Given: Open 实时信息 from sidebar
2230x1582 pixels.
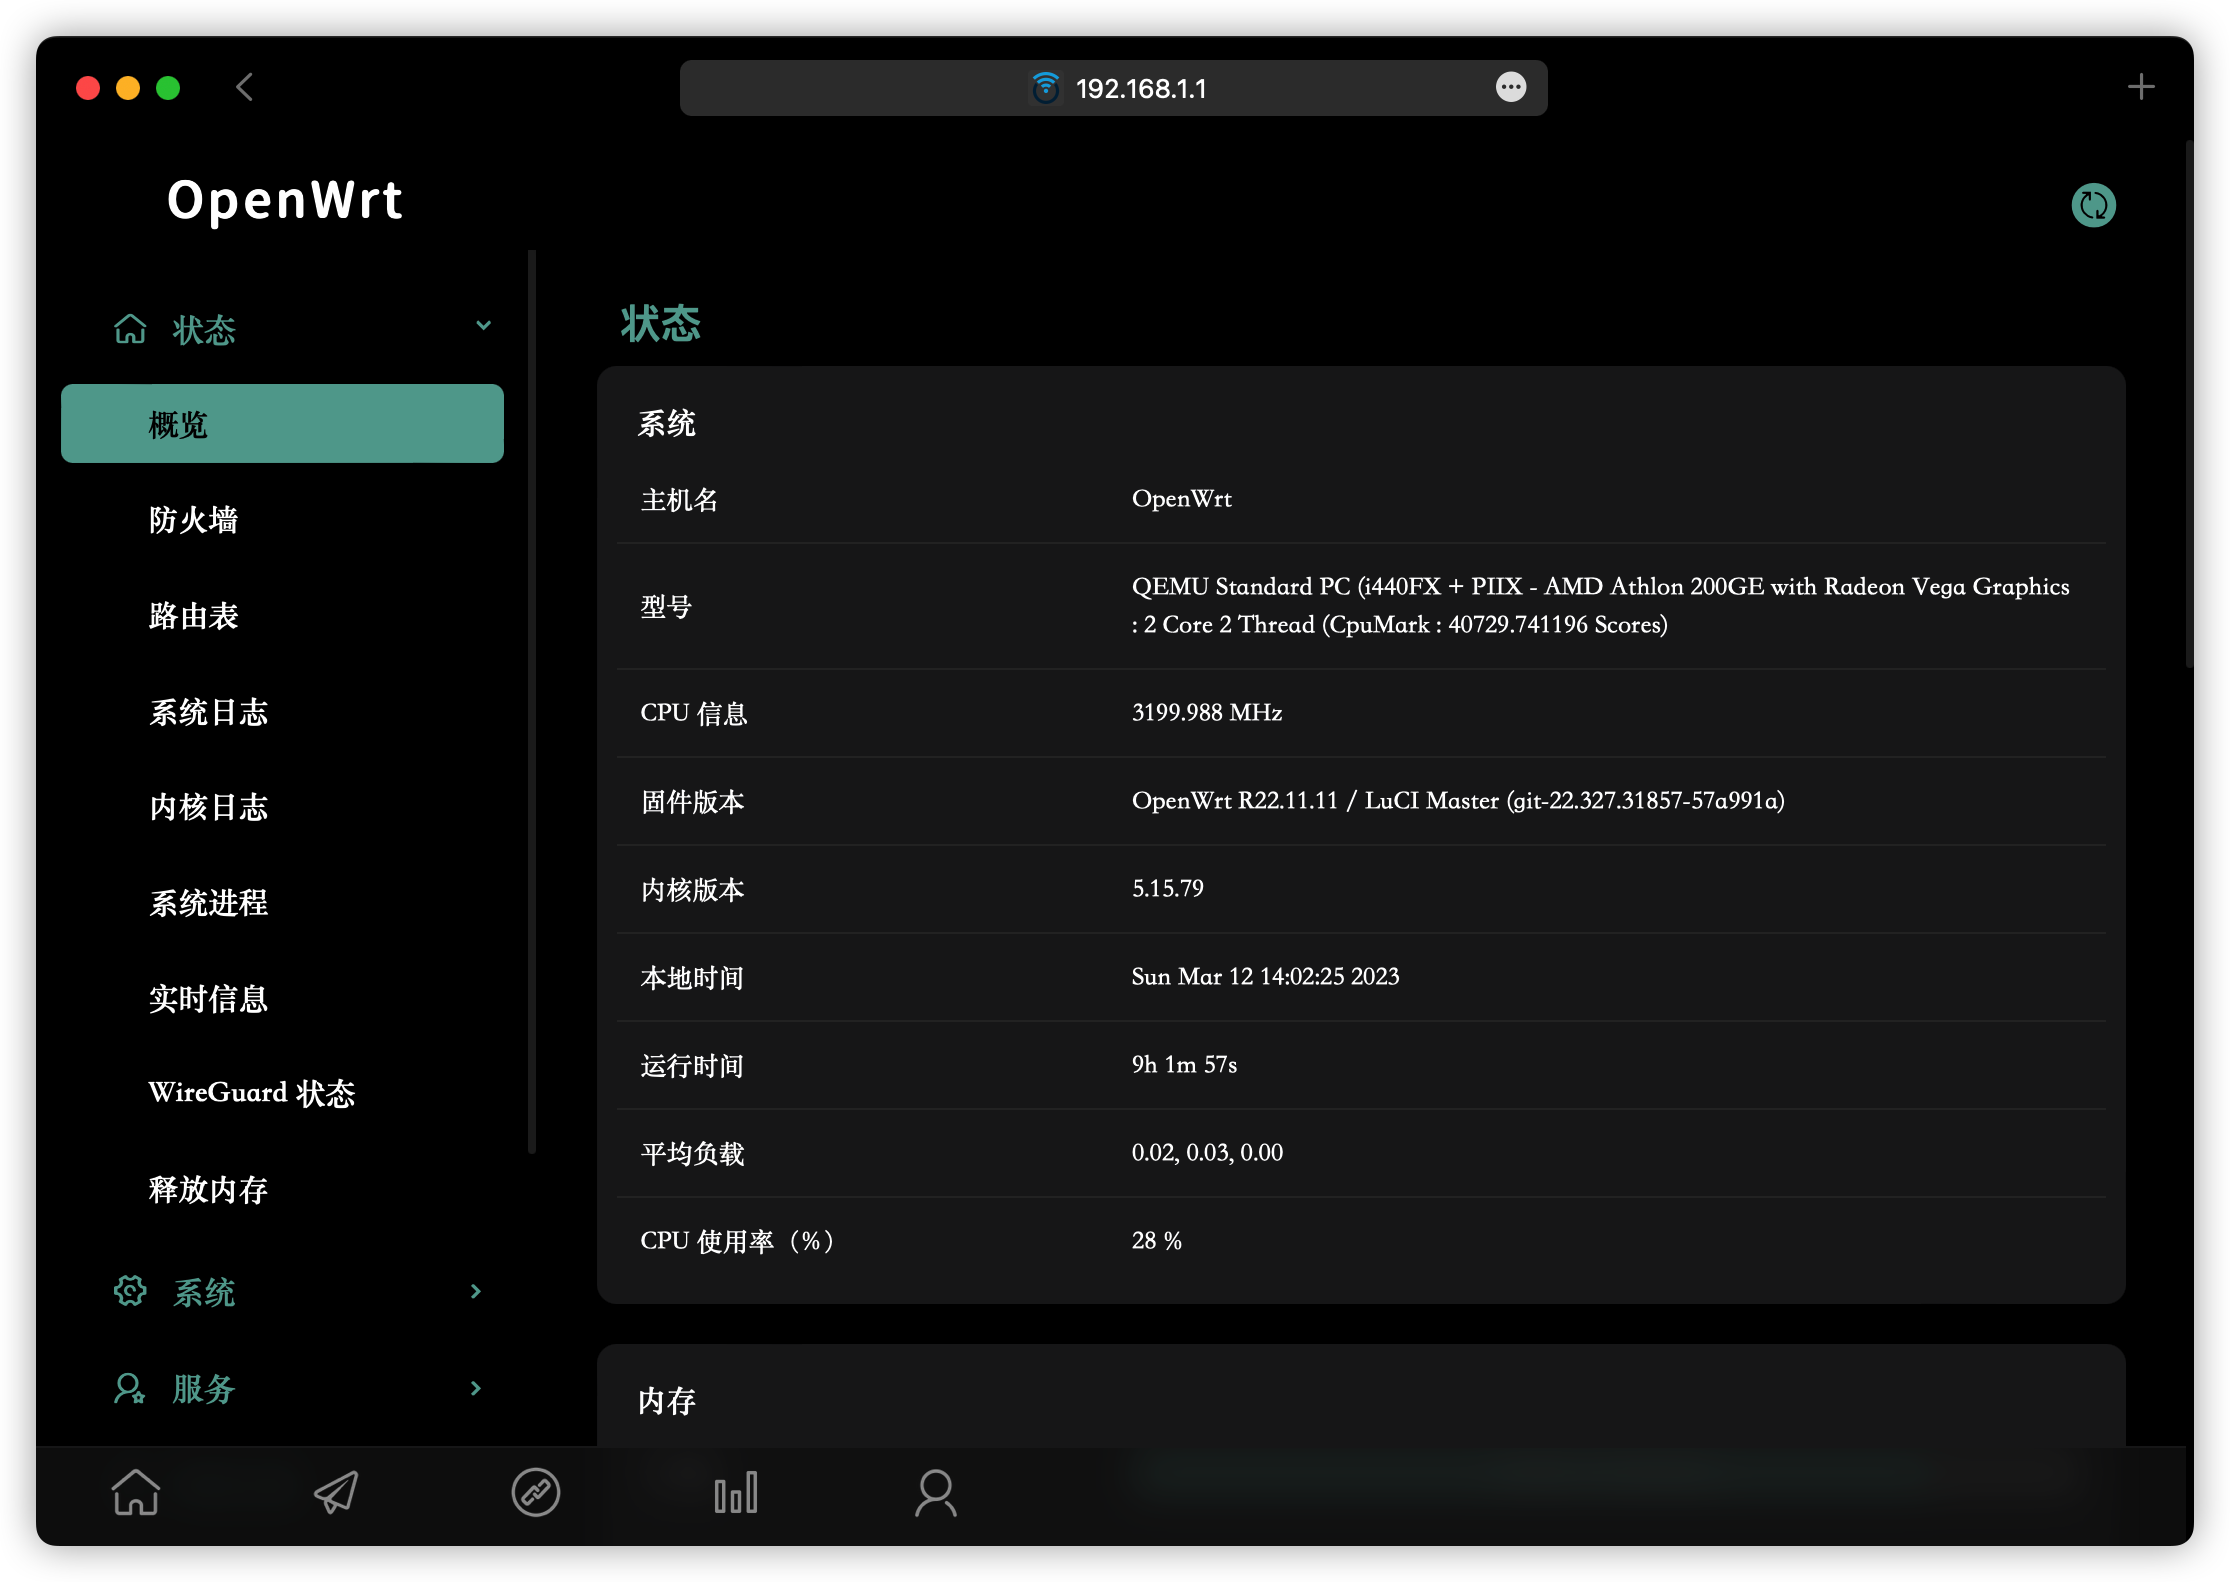Looking at the screenshot, I should (x=208, y=999).
